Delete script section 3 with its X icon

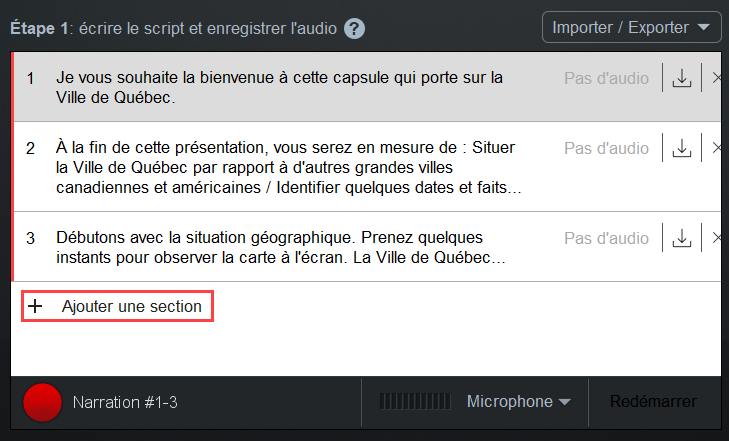click(716, 238)
